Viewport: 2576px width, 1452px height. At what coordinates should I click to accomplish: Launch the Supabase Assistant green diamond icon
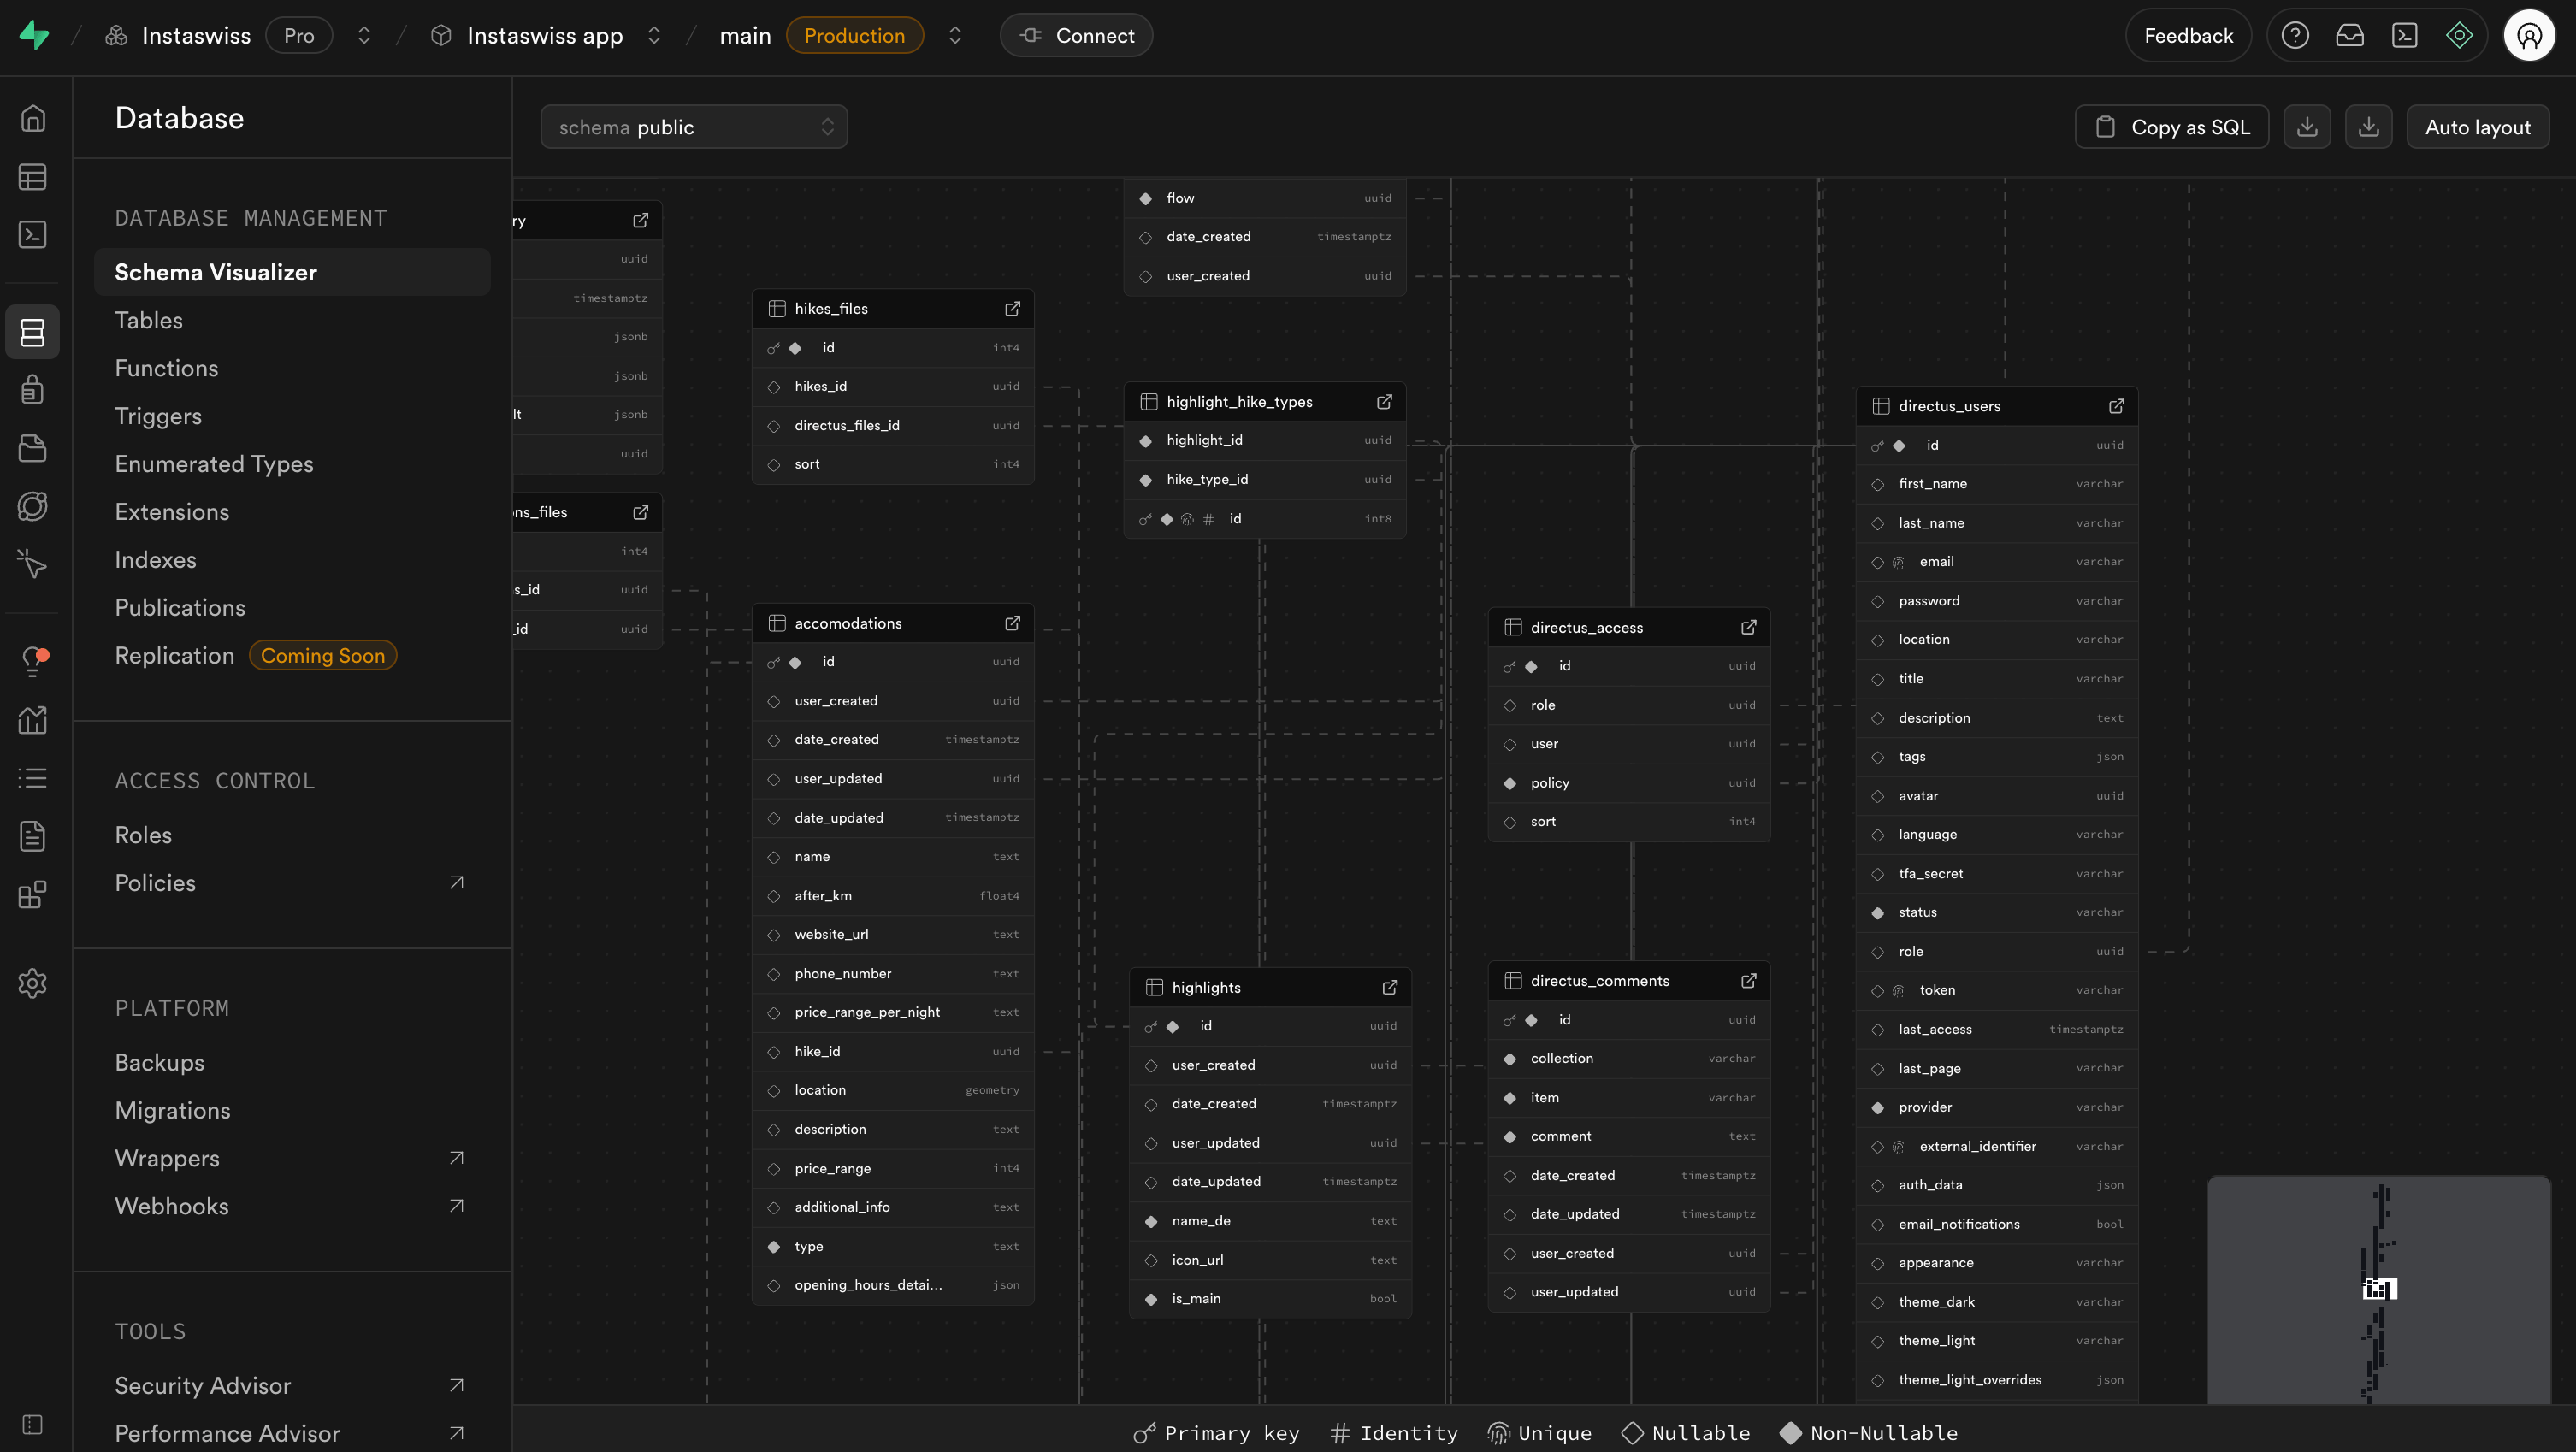pos(2460,35)
